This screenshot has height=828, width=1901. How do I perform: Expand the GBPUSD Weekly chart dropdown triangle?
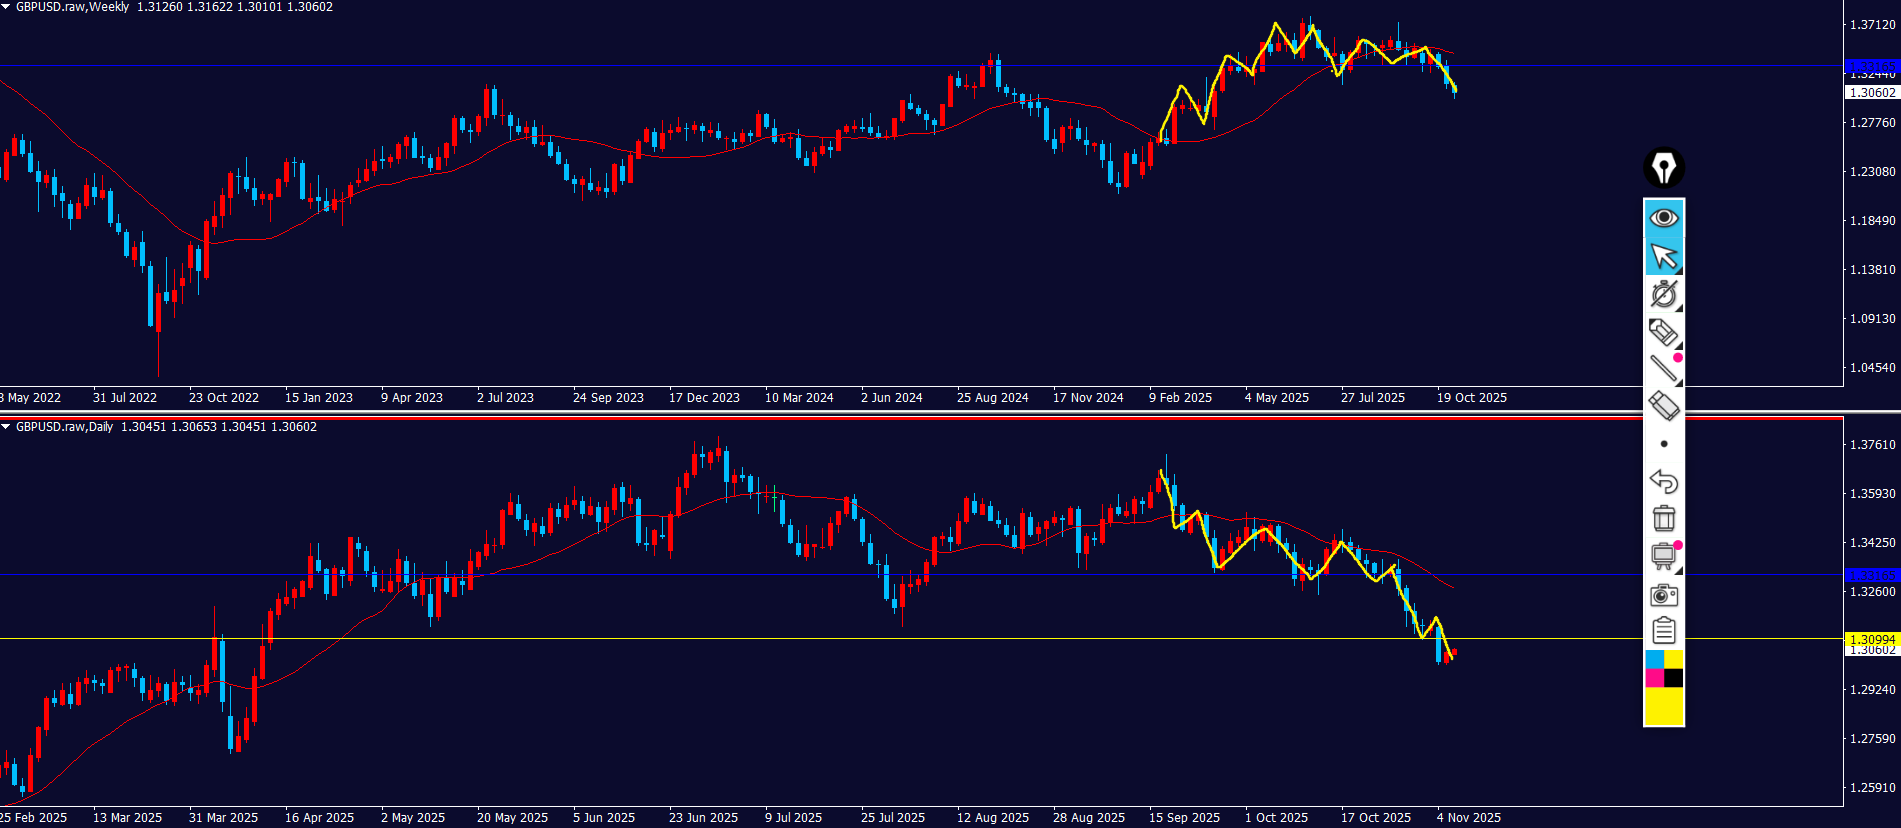[6, 7]
